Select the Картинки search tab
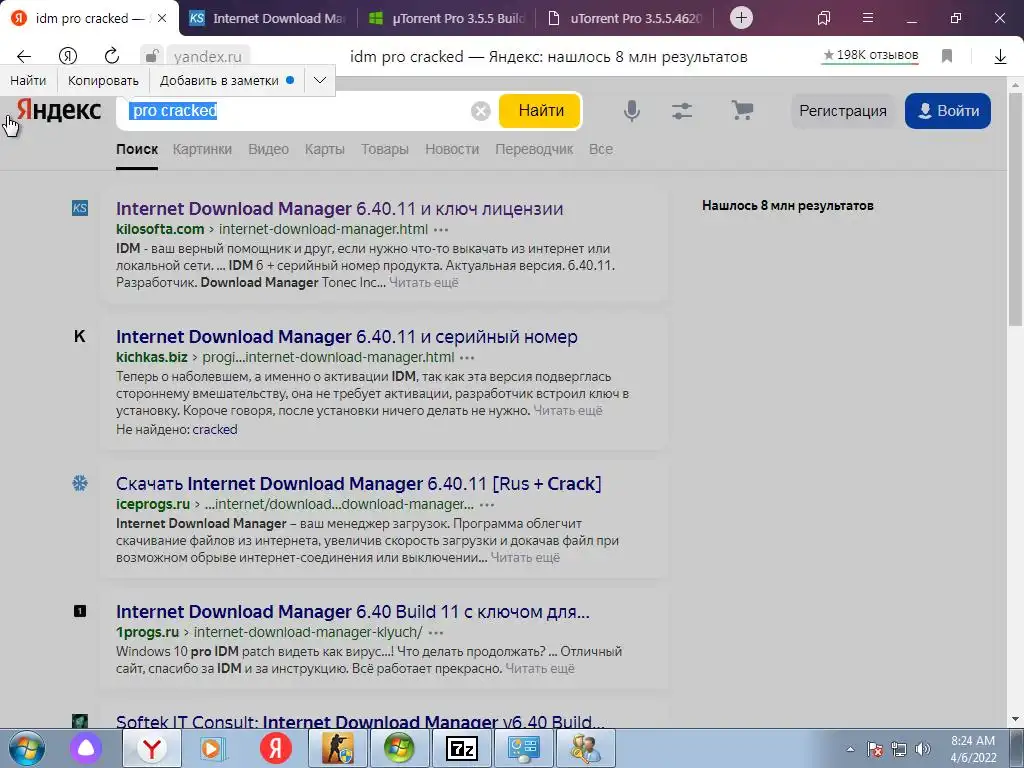 (202, 149)
